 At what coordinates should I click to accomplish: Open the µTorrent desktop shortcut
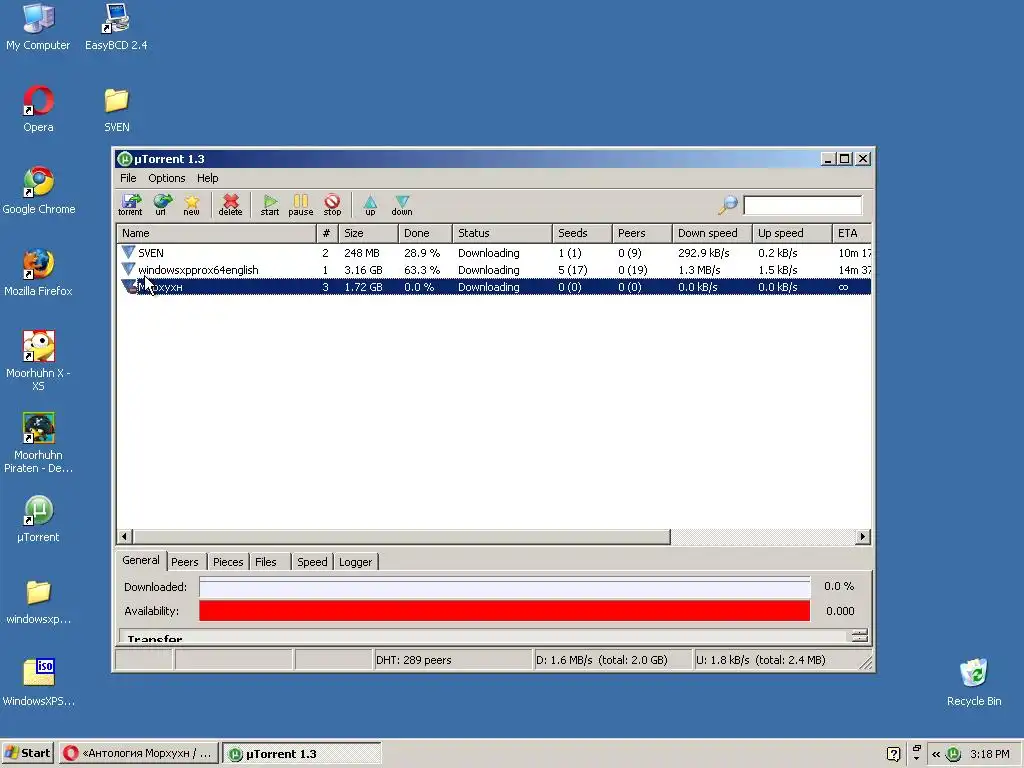tap(38, 519)
